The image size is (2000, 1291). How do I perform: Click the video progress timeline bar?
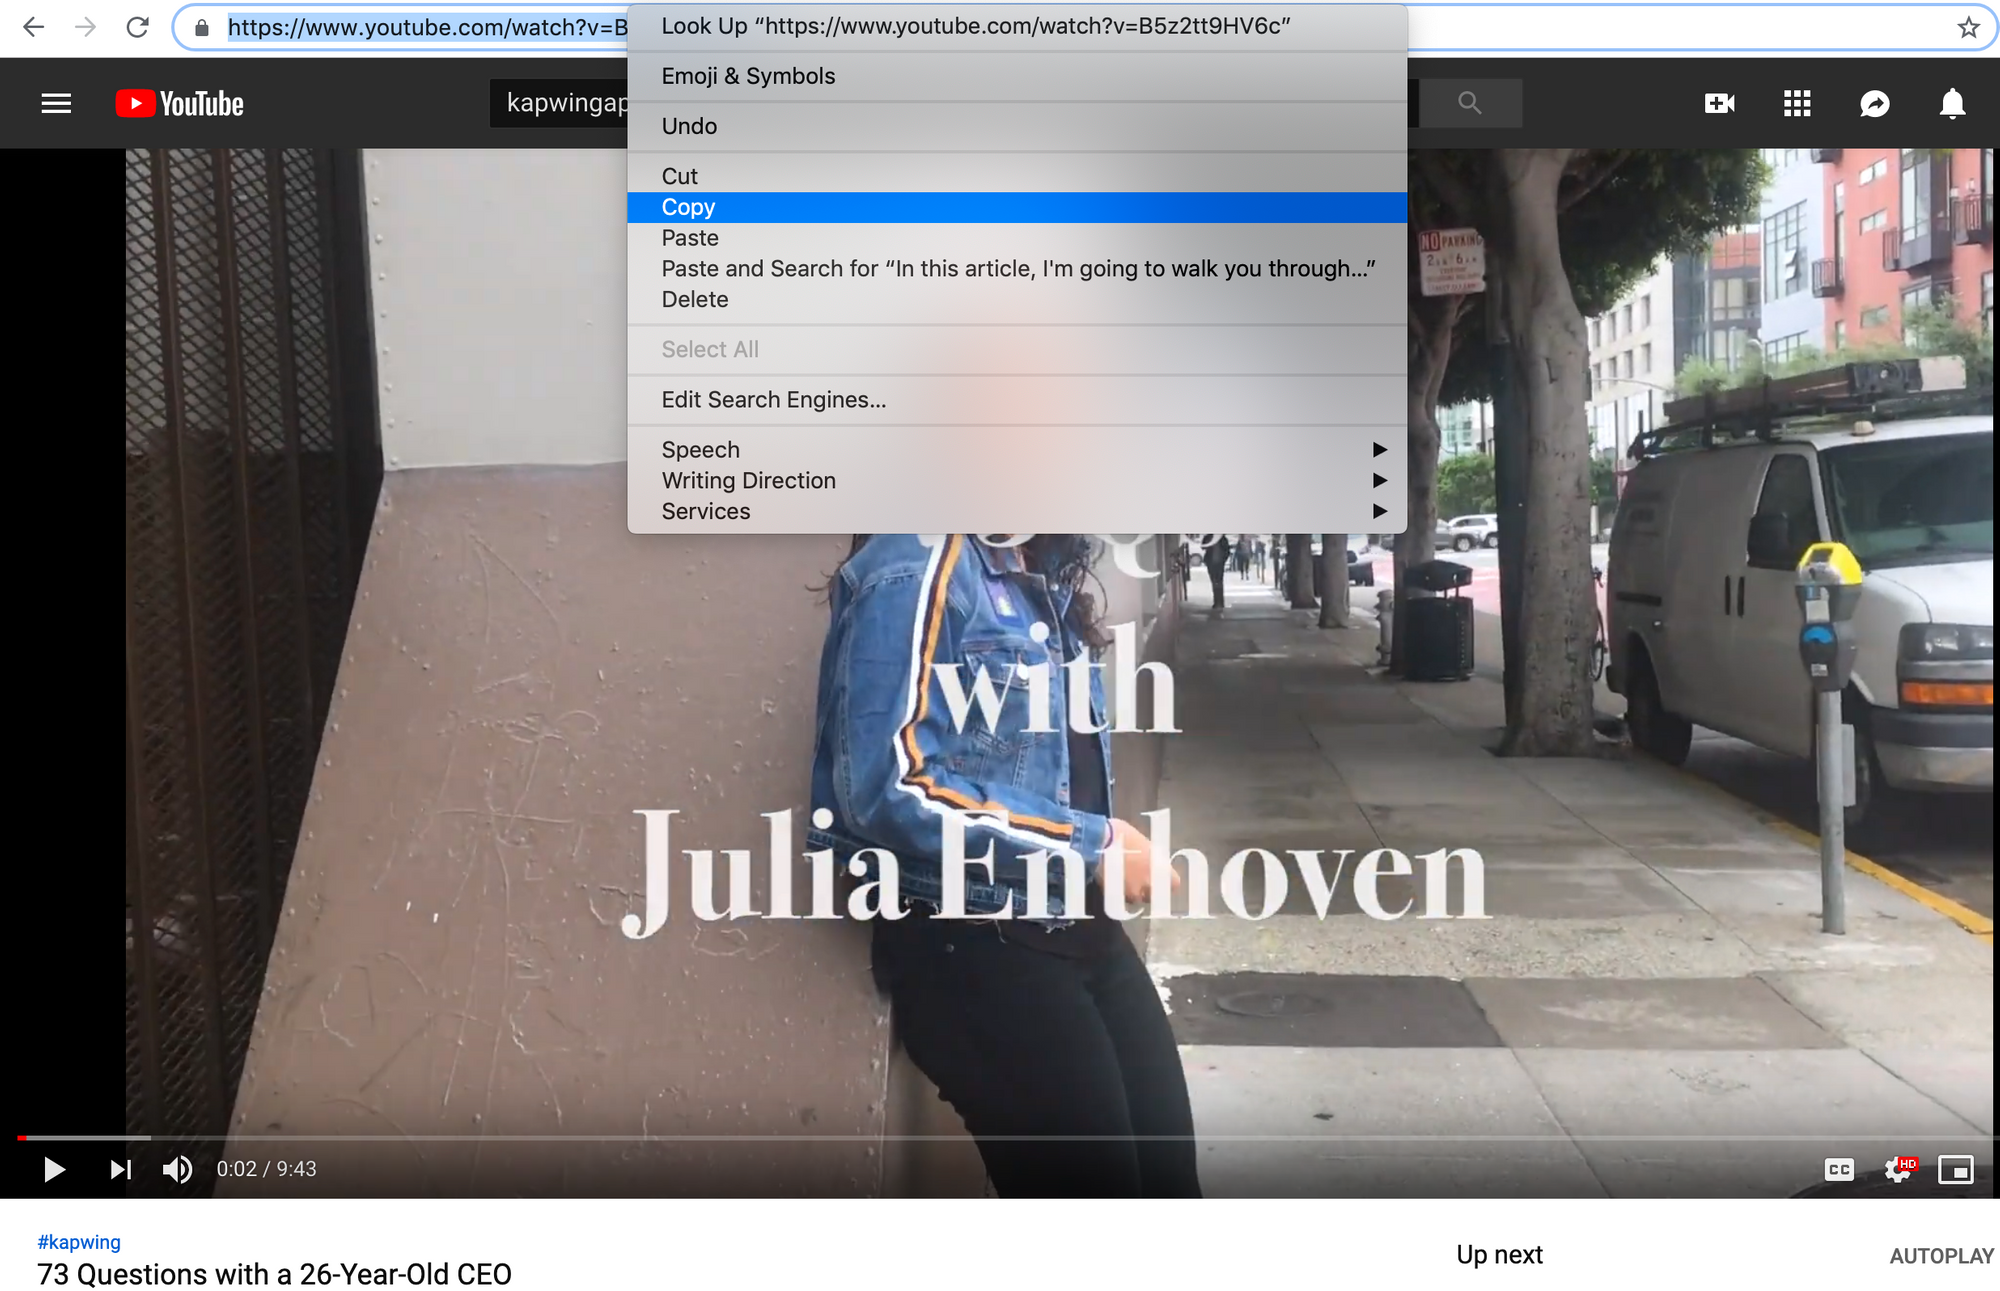coord(1000,1134)
